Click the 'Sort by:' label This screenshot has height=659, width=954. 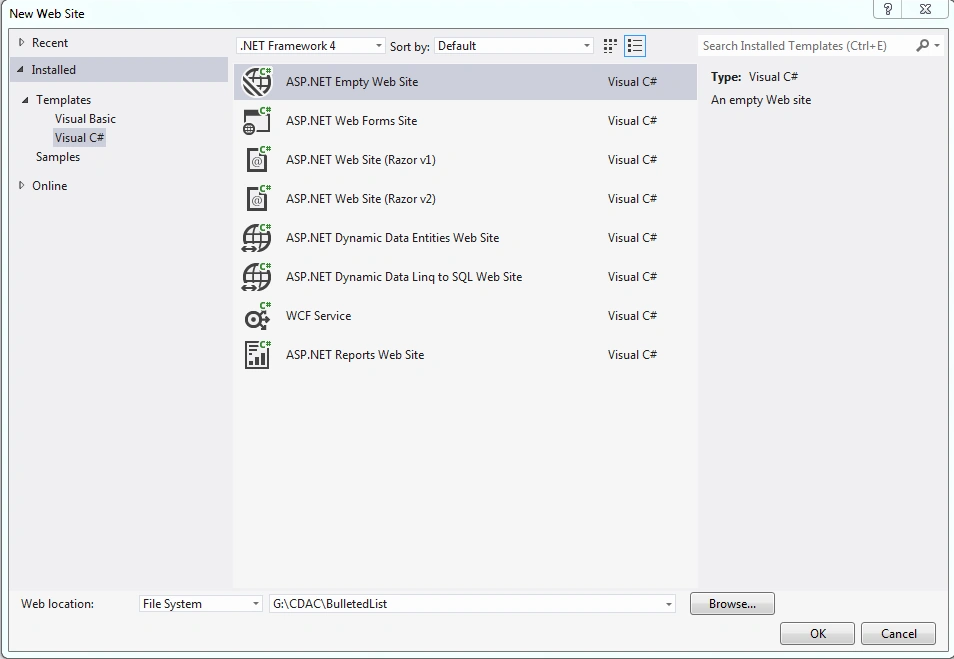(x=409, y=46)
